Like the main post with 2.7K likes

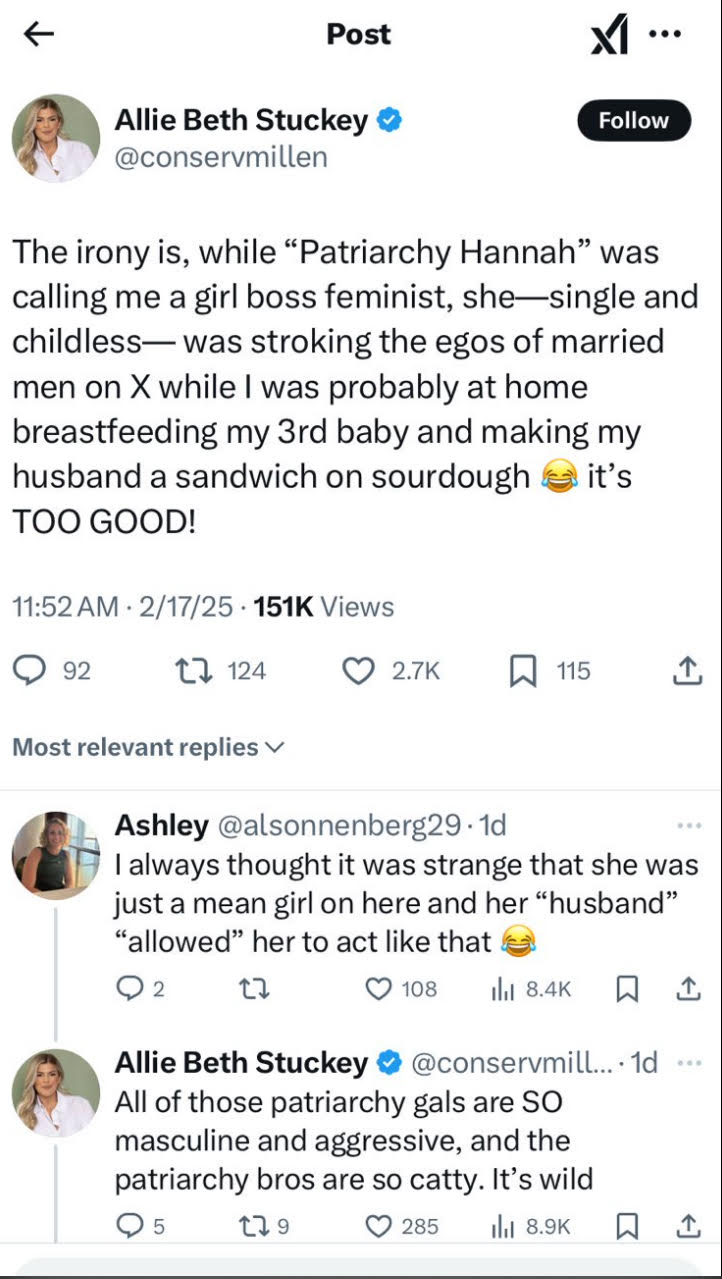tap(358, 671)
